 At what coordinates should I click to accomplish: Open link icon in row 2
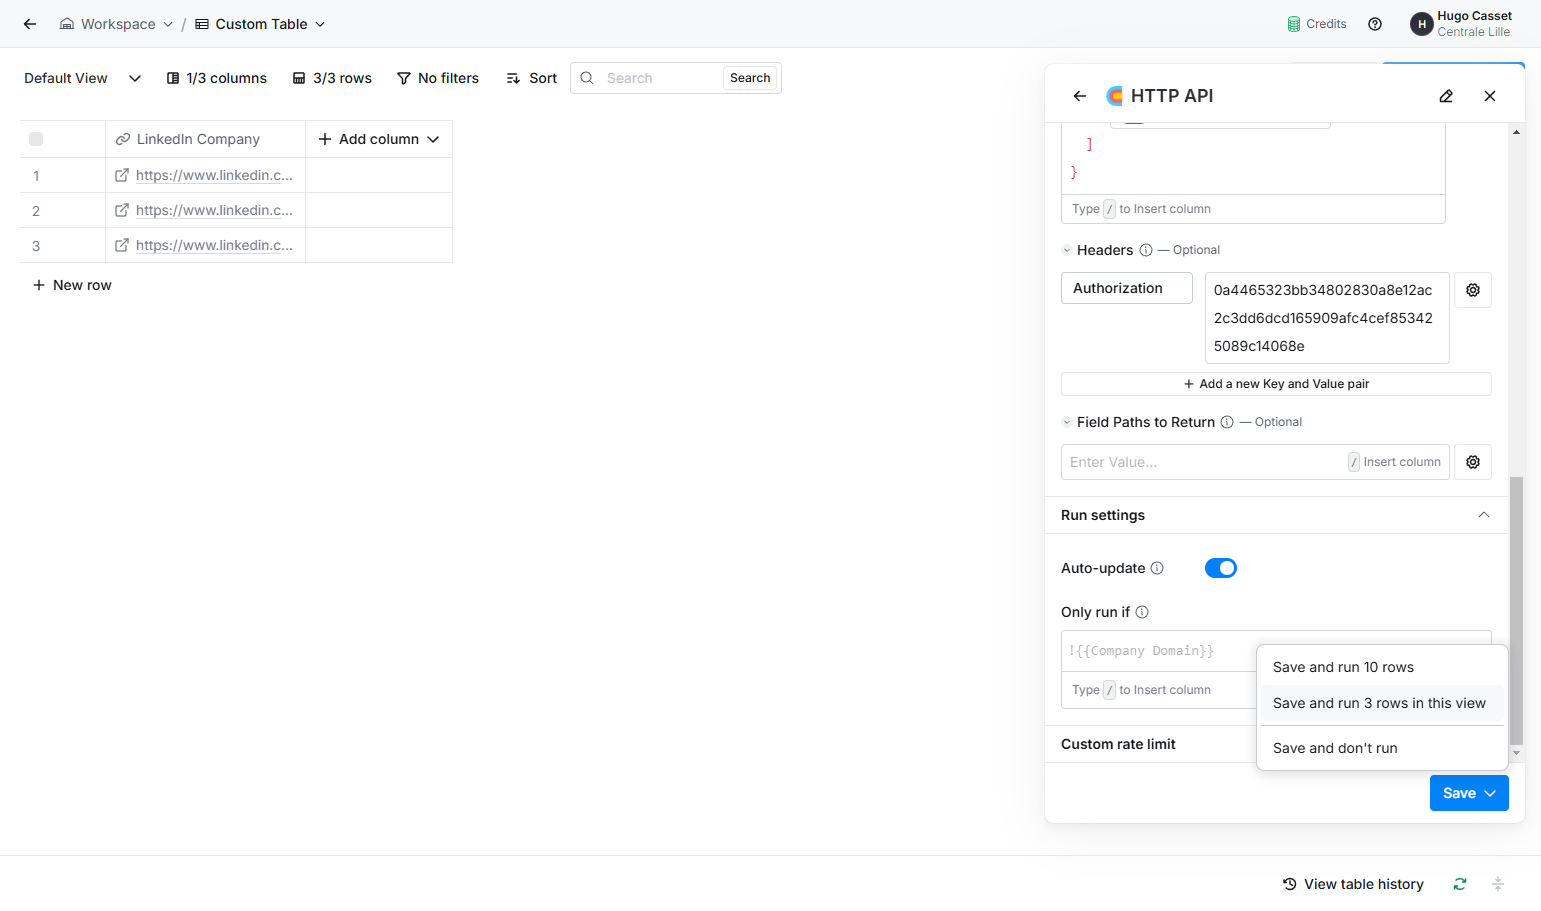pyautogui.click(x=122, y=210)
